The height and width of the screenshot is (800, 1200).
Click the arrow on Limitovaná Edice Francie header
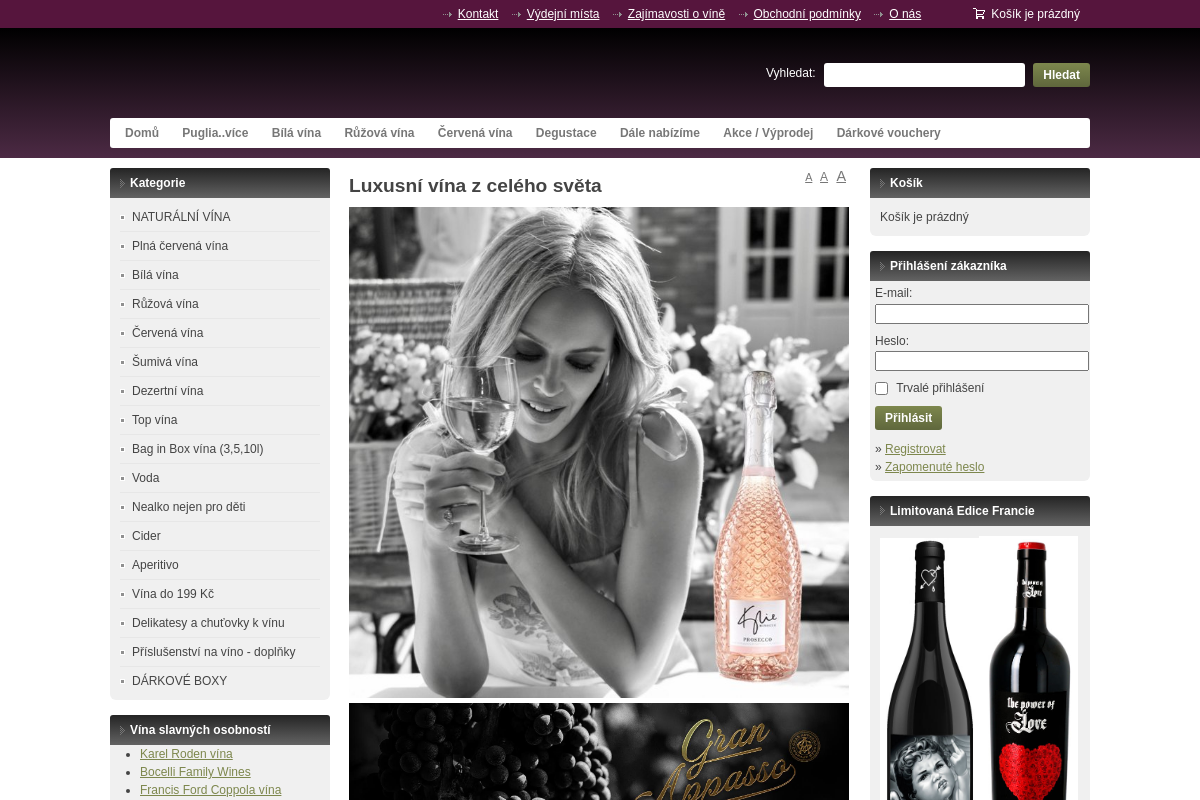click(881, 511)
